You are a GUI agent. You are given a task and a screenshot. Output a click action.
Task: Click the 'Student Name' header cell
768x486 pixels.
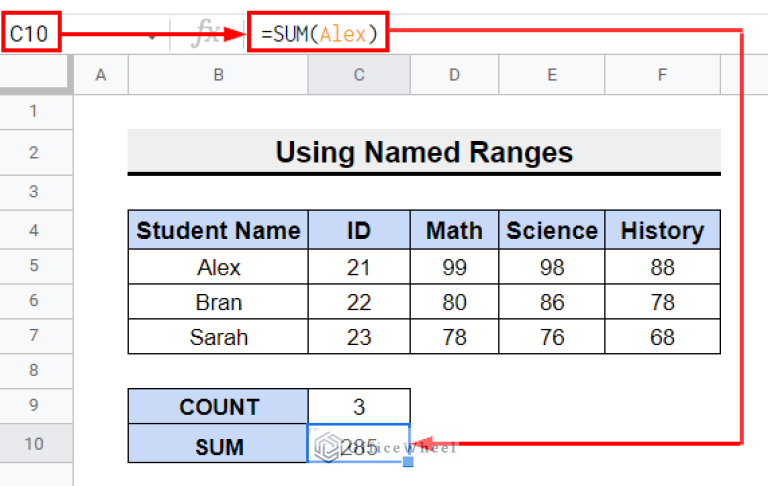click(218, 230)
